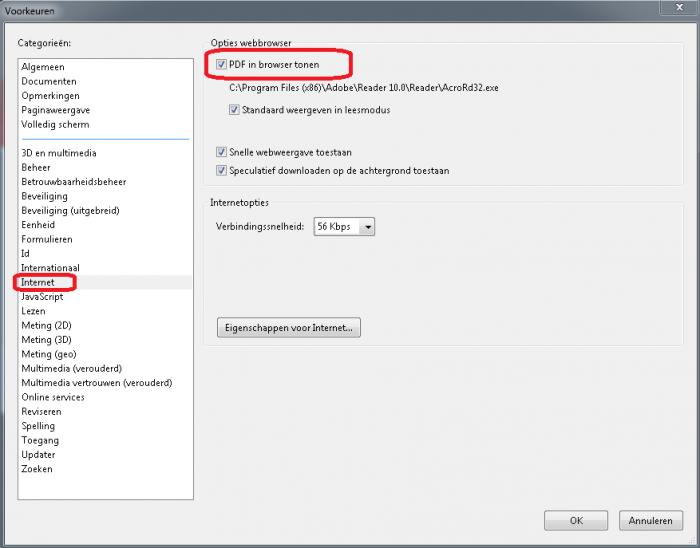The height and width of the screenshot is (548, 700).
Task: Cancel with the Annuleren button
Action: pos(650,520)
